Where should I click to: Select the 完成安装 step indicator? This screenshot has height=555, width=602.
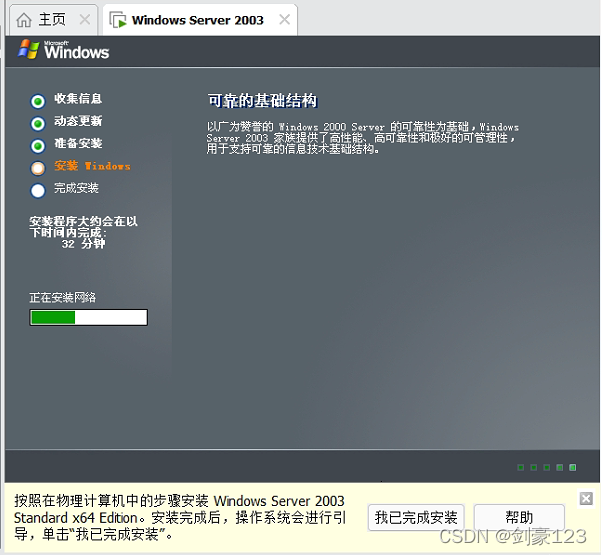[x=38, y=190]
